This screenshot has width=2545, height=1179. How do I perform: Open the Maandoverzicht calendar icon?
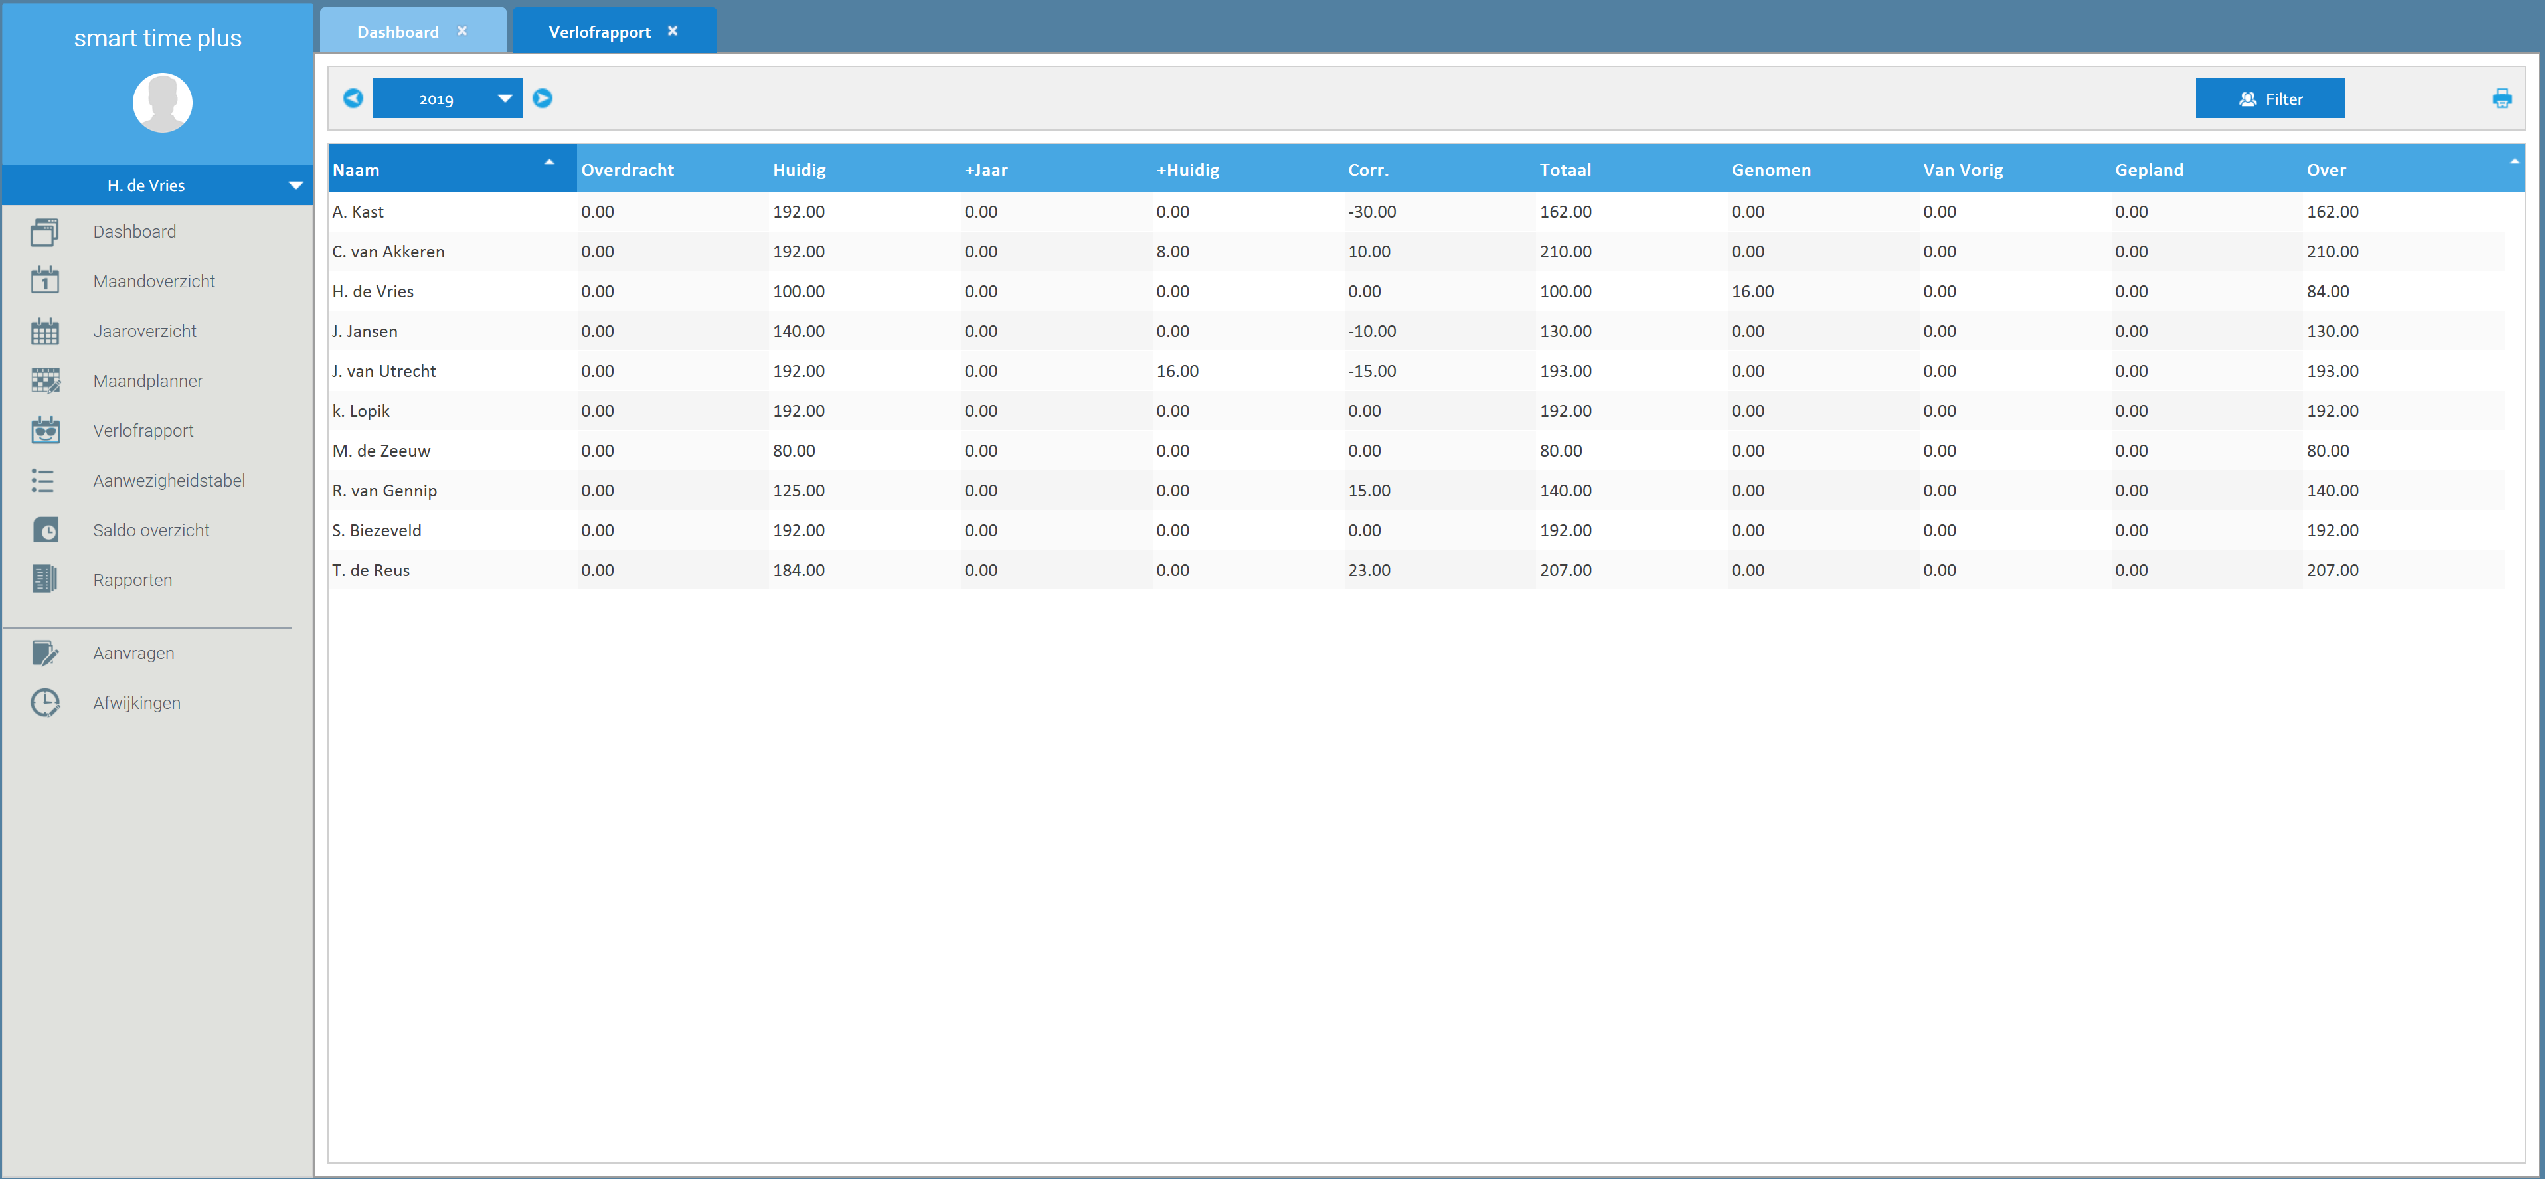tap(45, 281)
